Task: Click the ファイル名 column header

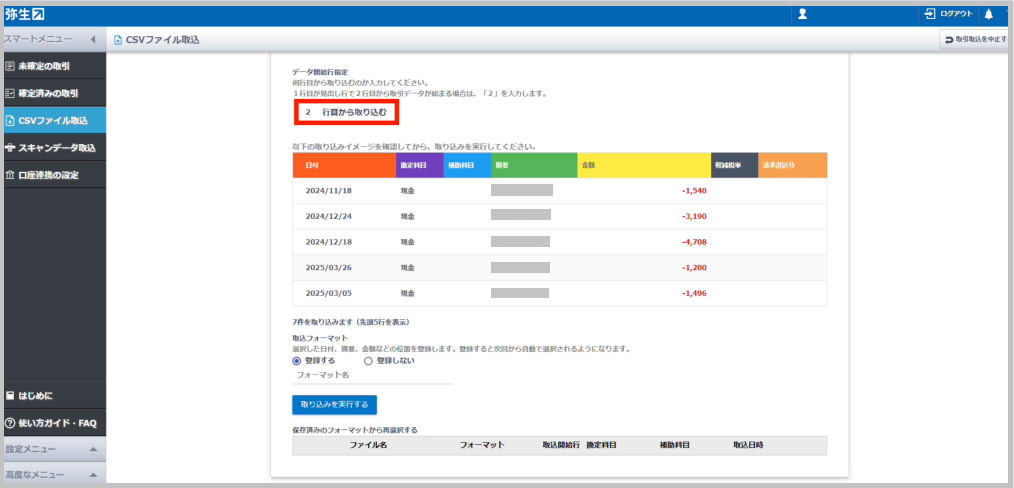Action: pos(368,445)
